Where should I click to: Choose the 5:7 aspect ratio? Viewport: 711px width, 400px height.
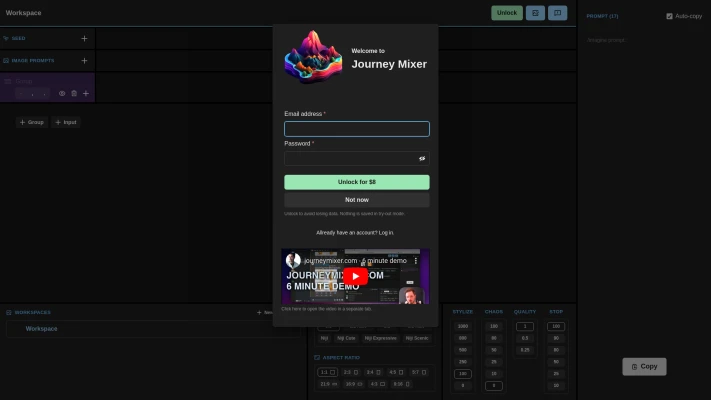pos(419,372)
